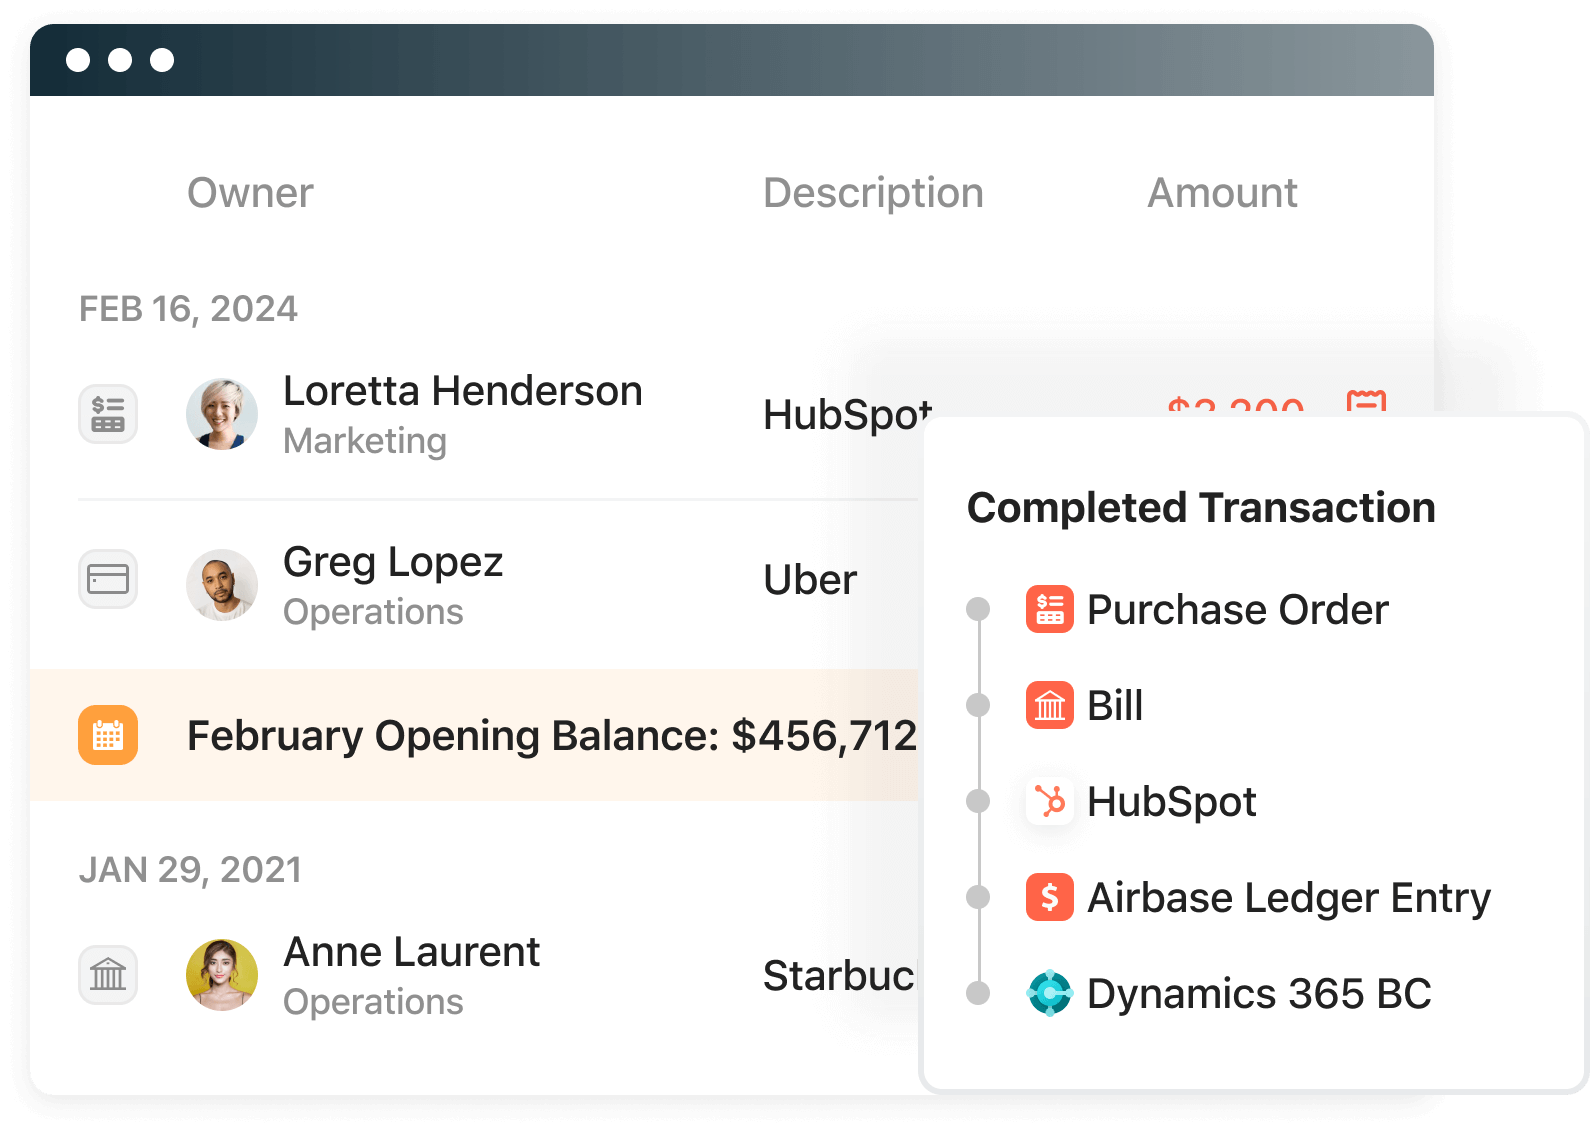This screenshot has height=1131, width=1590.
Task: Click the Airbase Ledger Entry dollar icon
Action: coord(1050,897)
